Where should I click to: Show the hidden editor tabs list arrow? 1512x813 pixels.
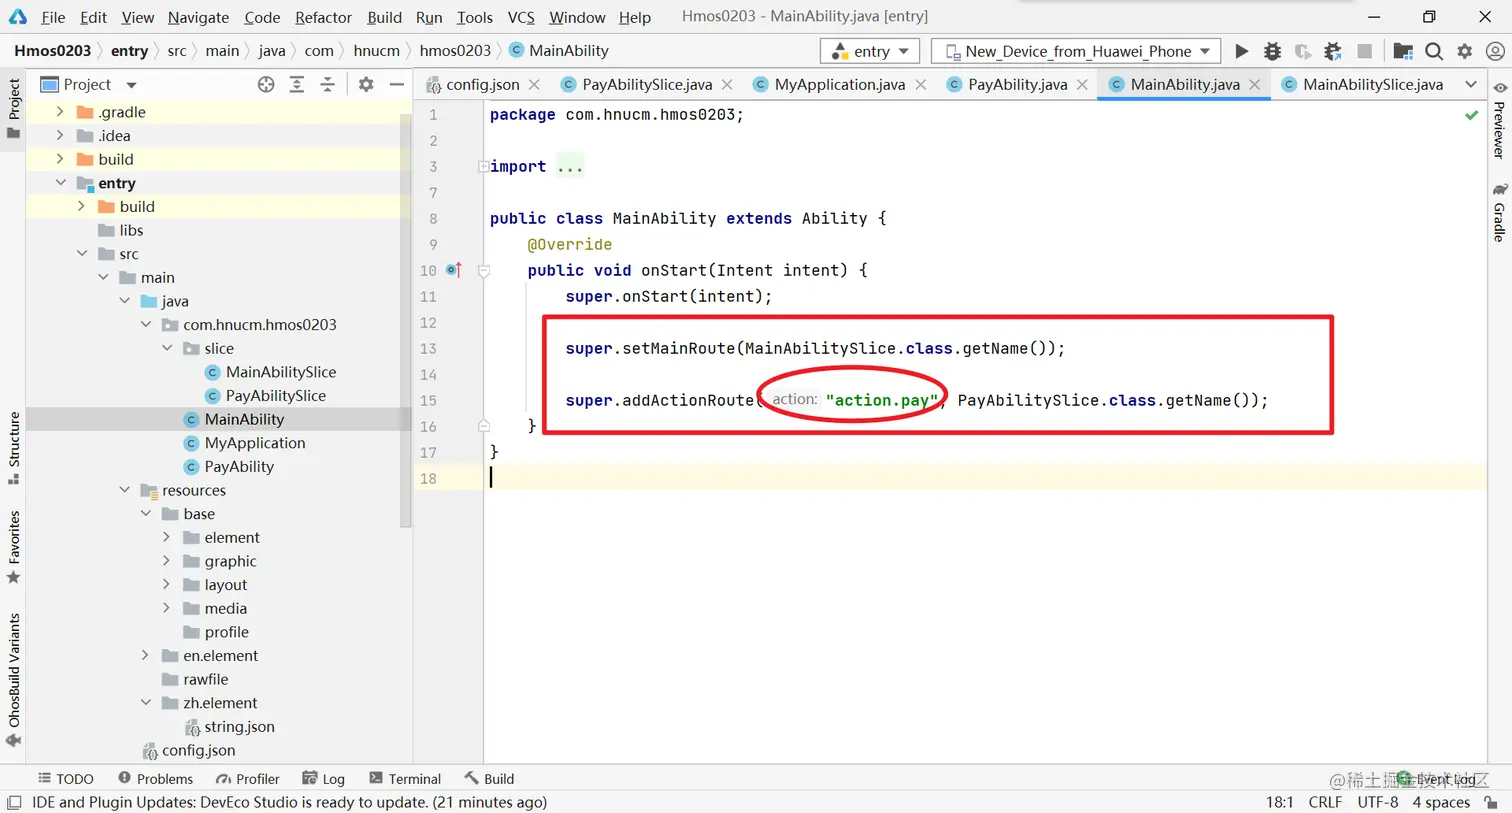pos(1470,85)
